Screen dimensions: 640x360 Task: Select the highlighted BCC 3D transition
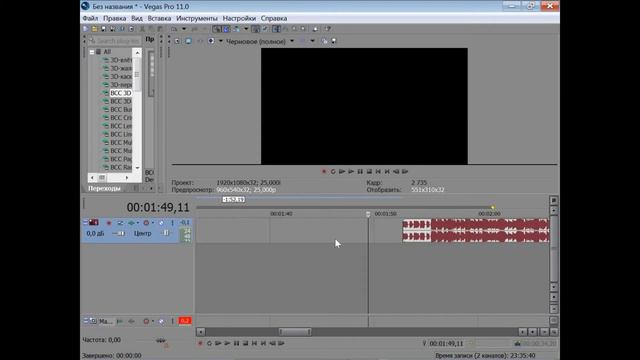120,93
